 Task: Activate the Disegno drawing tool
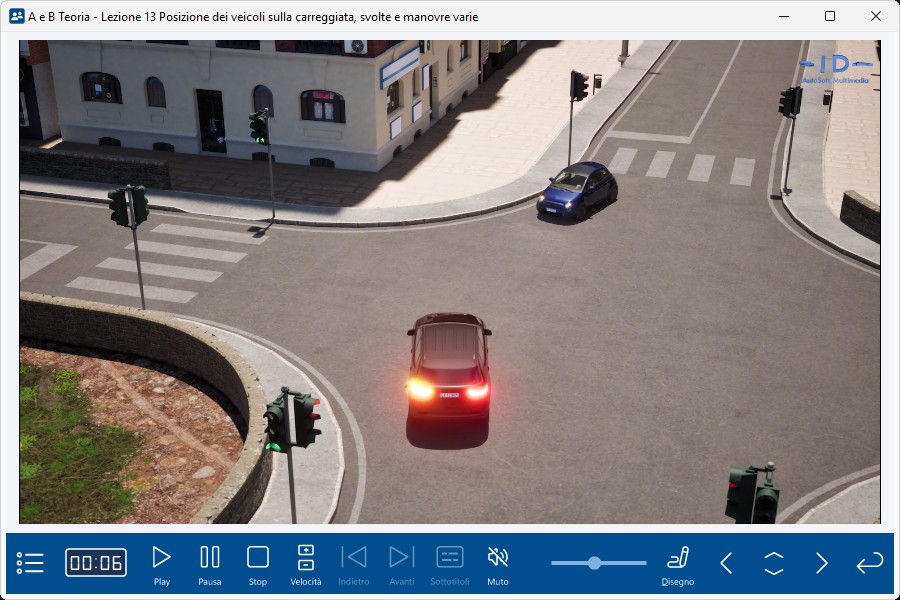(x=678, y=564)
